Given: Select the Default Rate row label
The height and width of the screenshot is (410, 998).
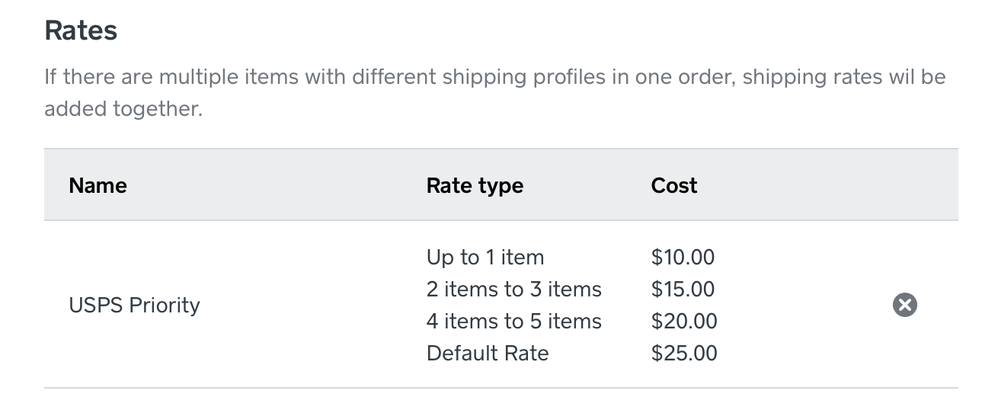Looking at the screenshot, I should pyautogui.click(x=487, y=353).
